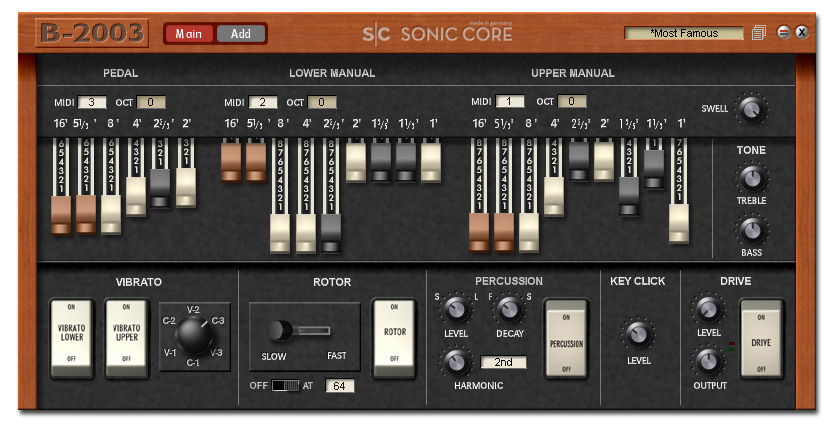Click the Upper Manual 1 1/3' black drawbar

click(654, 169)
